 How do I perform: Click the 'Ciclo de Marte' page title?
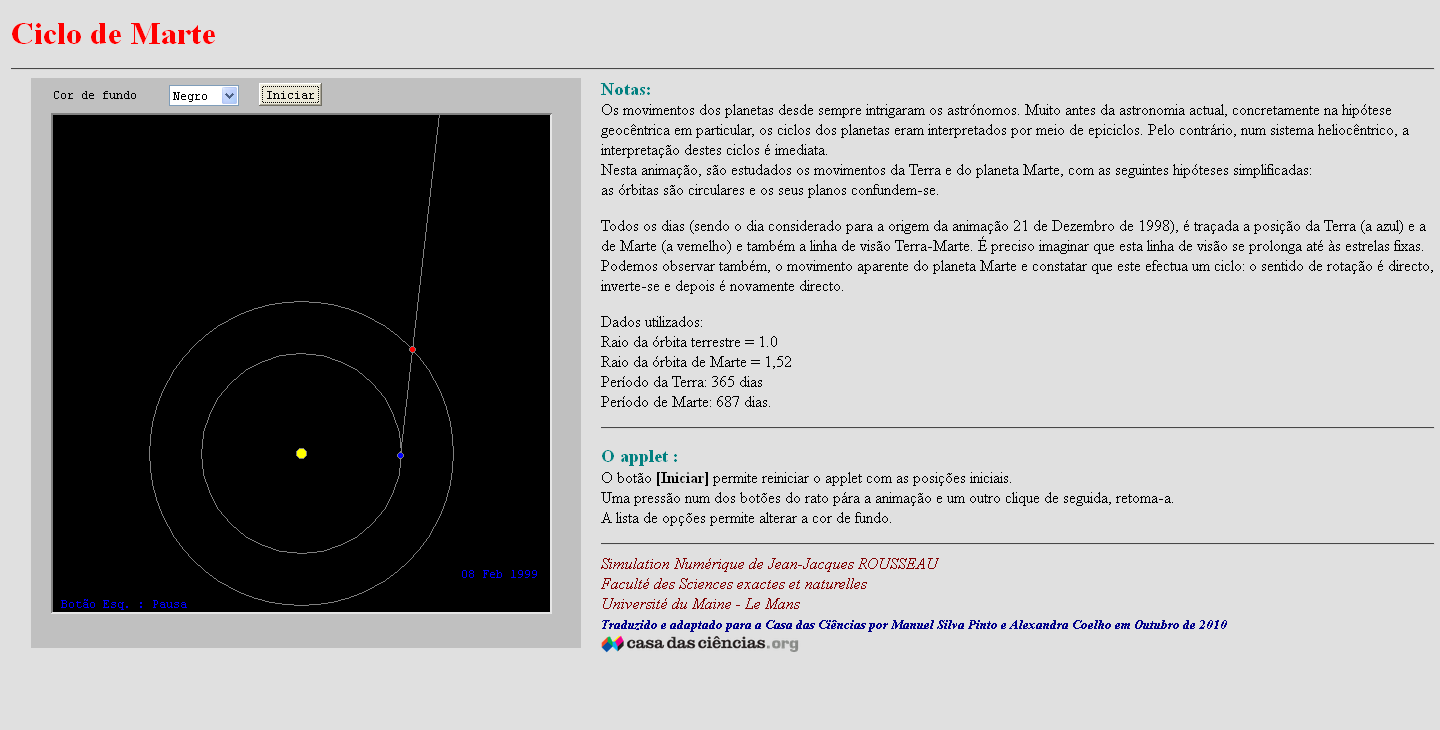[113, 34]
